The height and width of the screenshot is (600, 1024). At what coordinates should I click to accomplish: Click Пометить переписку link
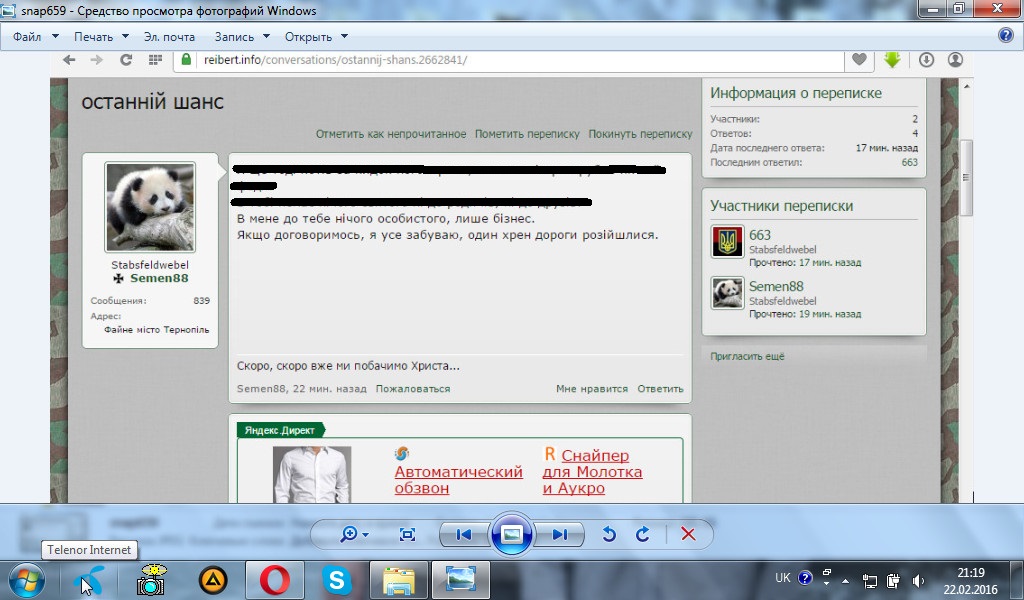[527, 134]
